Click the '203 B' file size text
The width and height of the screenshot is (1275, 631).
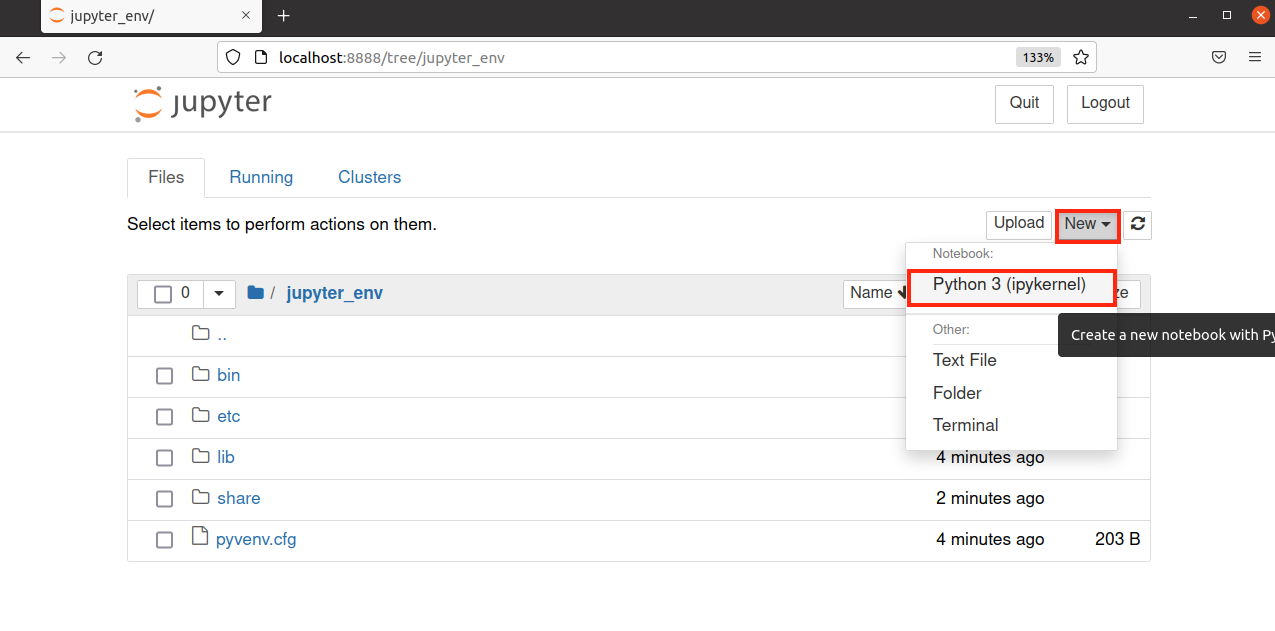pyautogui.click(x=1117, y=540)
